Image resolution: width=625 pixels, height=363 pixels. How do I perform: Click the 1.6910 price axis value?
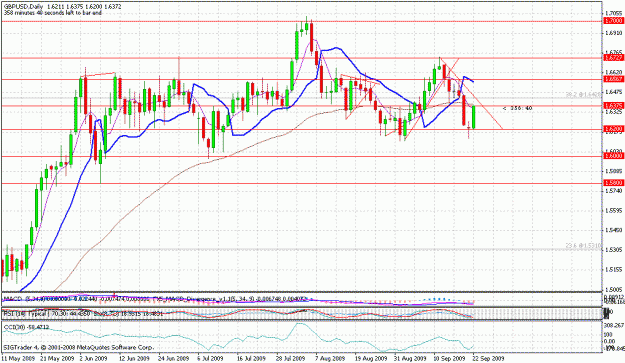pos(614,33)
